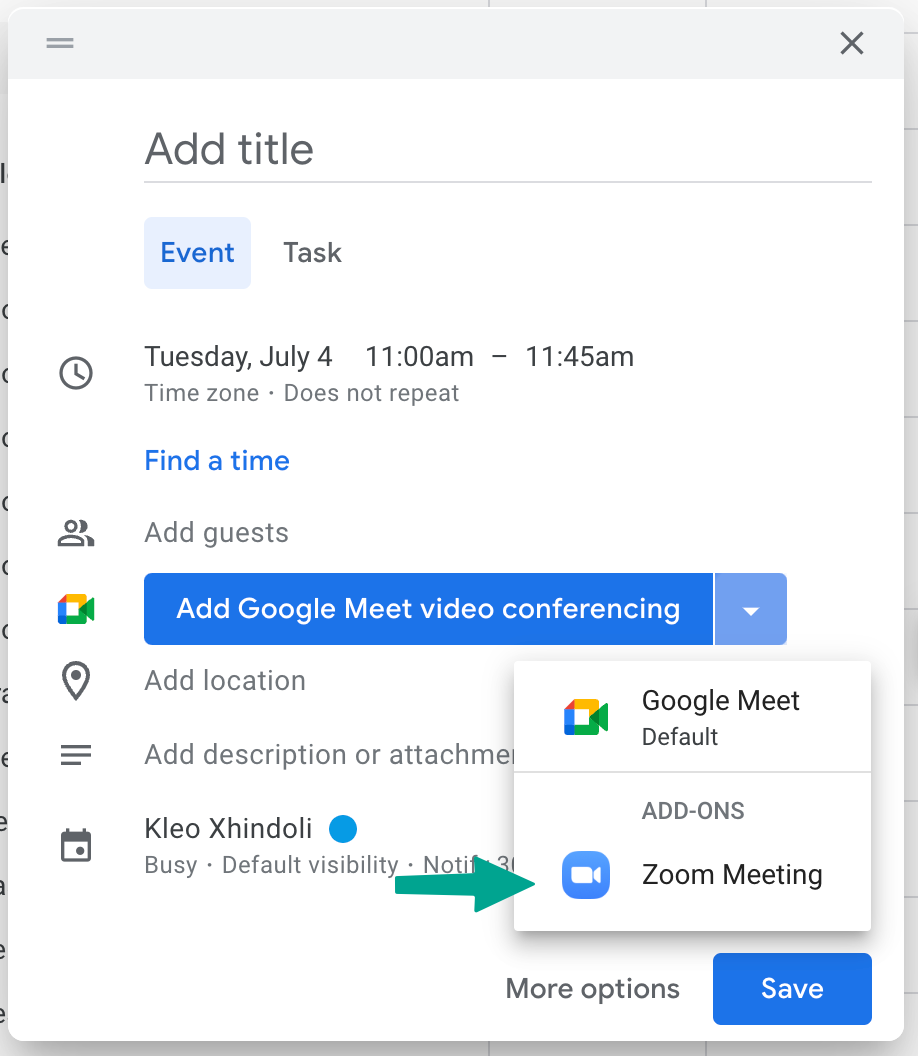918x1056 pixels.
Task: Change the event color swatch
Action: point(344,828)
